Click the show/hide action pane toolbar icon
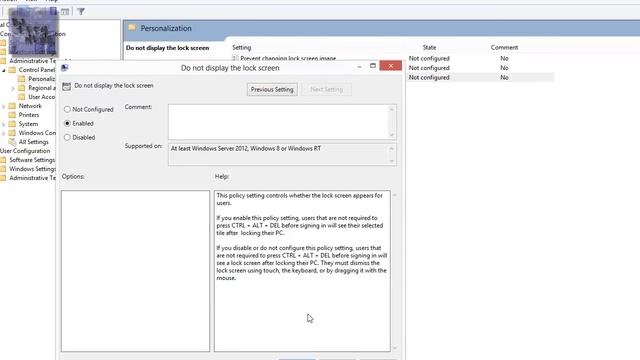Viewport: 640px width, 360px height. (x=65, y=11)
